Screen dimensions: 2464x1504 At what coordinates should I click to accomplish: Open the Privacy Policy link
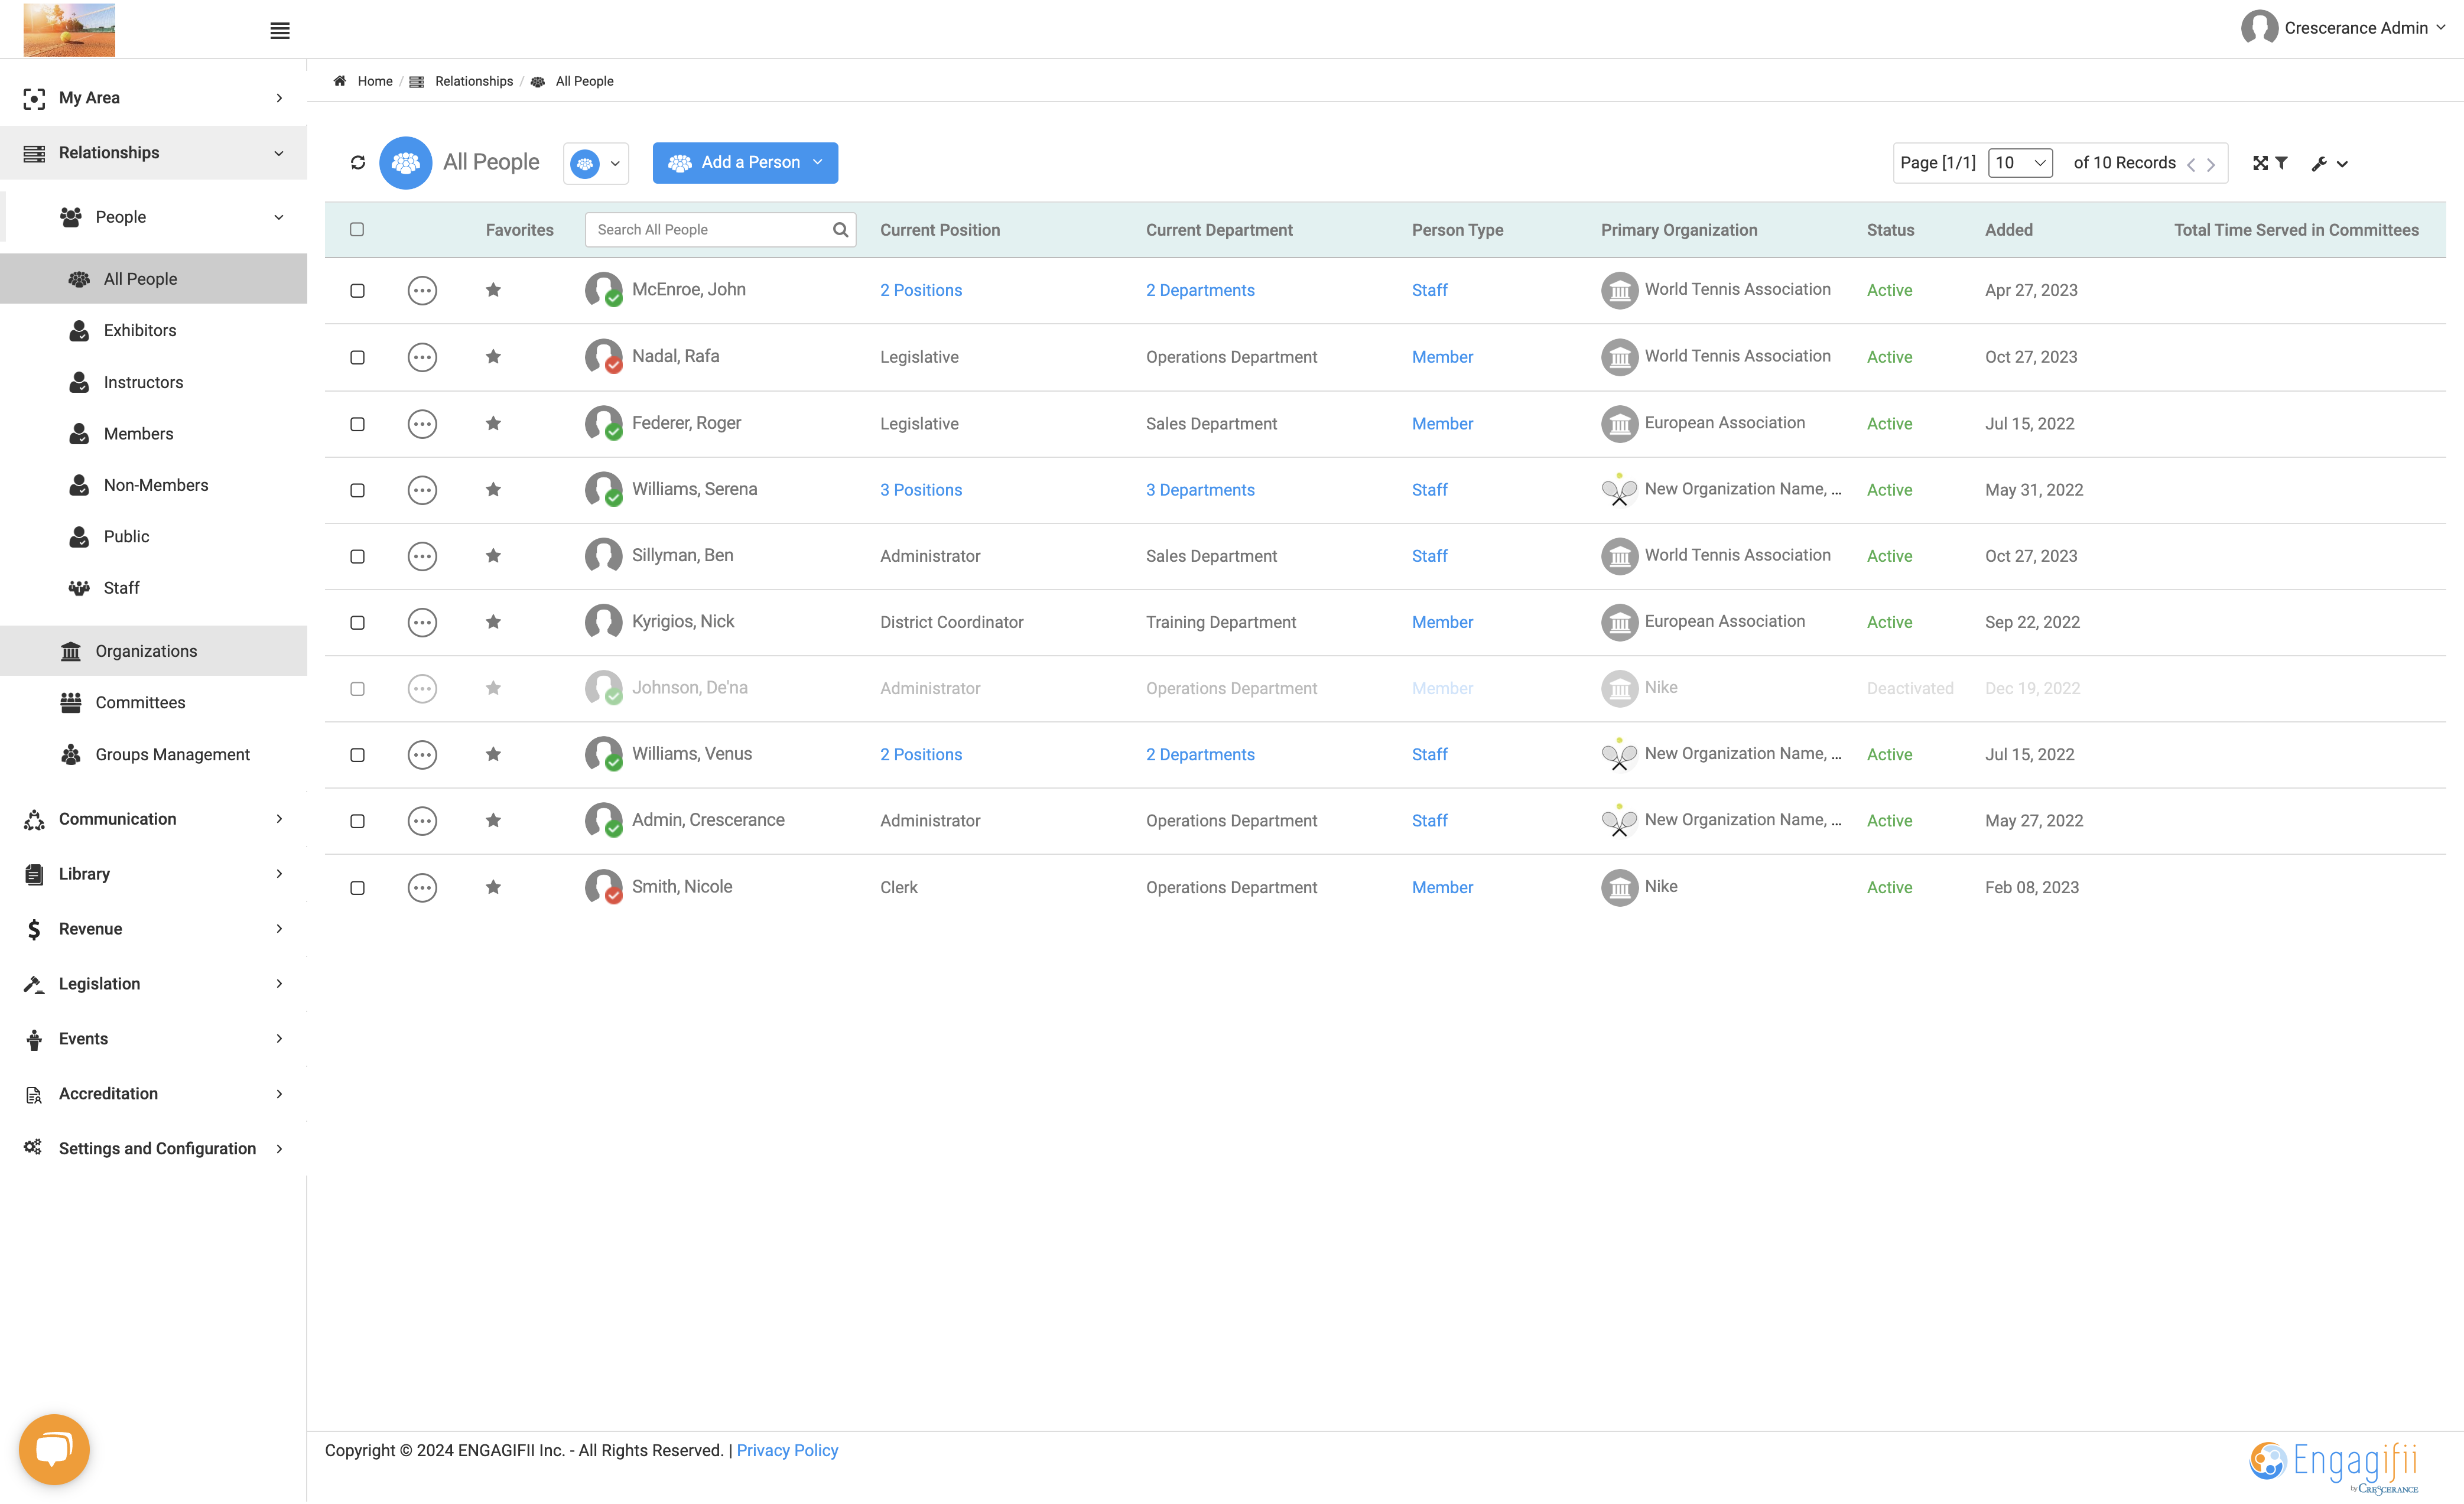click(787, 1450)
